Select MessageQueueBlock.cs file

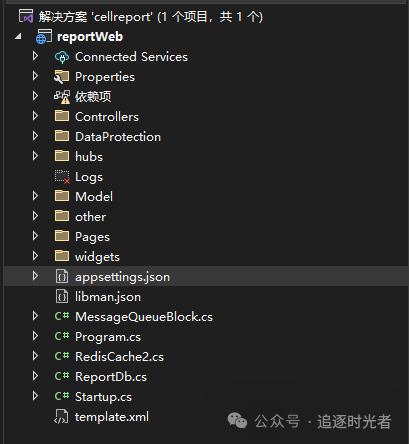pos(144,317)
